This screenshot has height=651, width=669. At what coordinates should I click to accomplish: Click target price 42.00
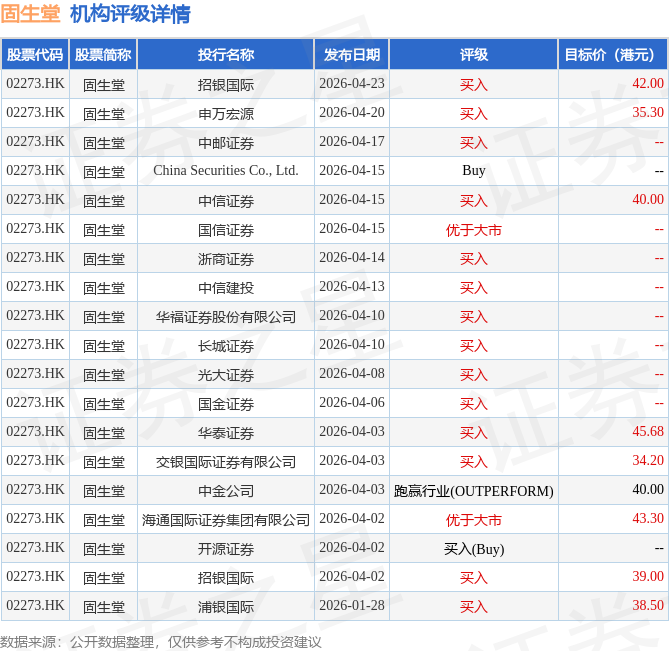point(648,84)
